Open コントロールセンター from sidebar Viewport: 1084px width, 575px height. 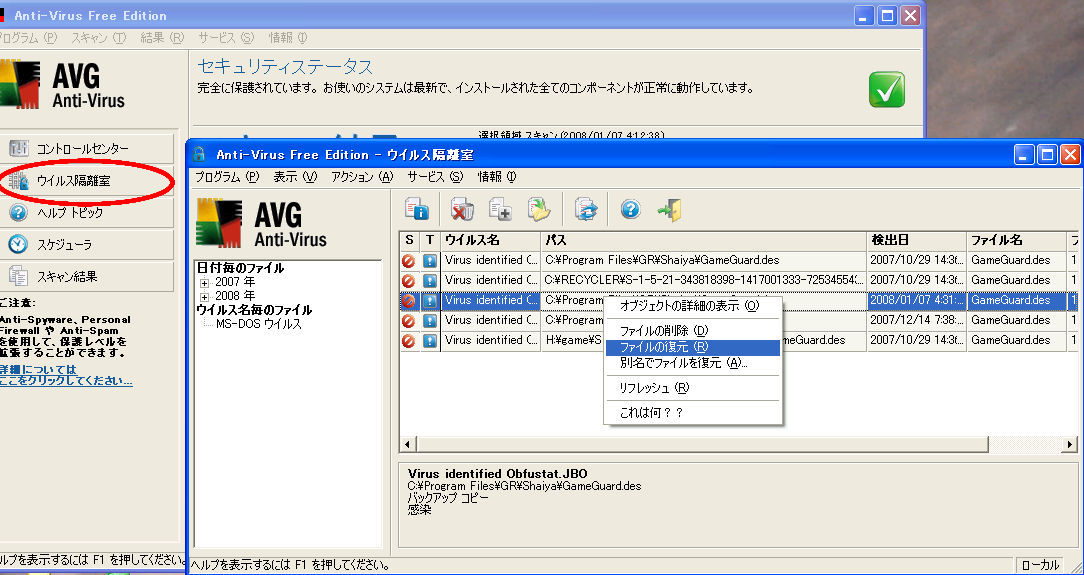coord(87,149)
